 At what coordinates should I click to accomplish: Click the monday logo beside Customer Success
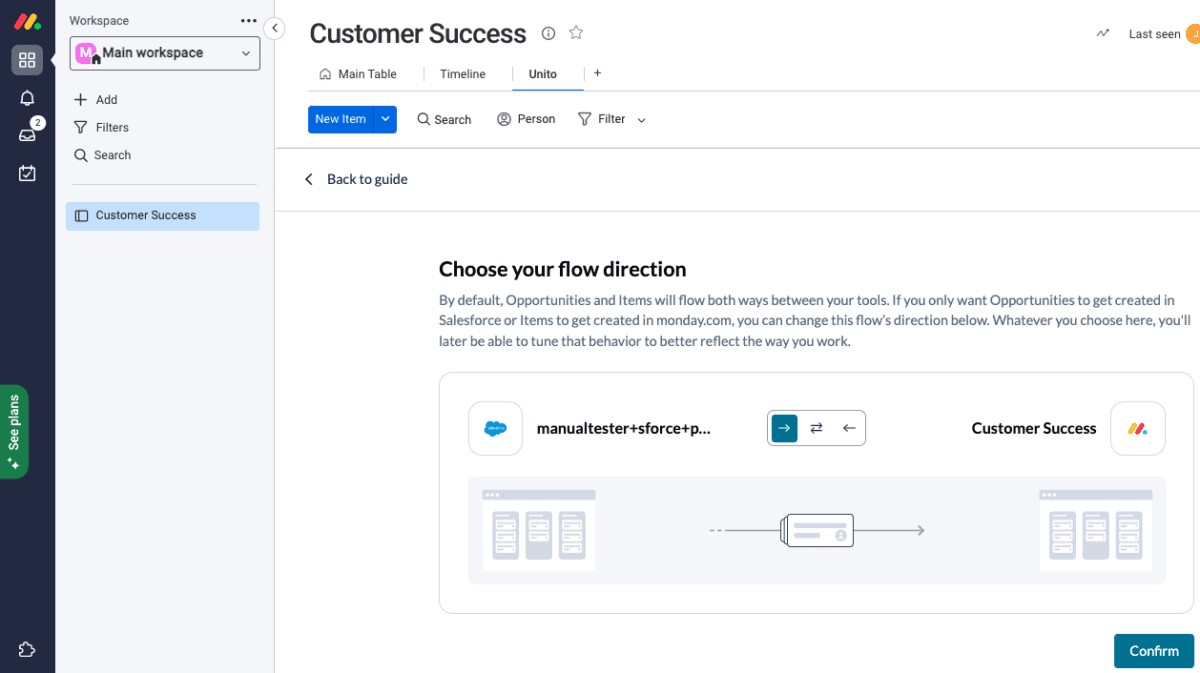(x=1137, y=428)
